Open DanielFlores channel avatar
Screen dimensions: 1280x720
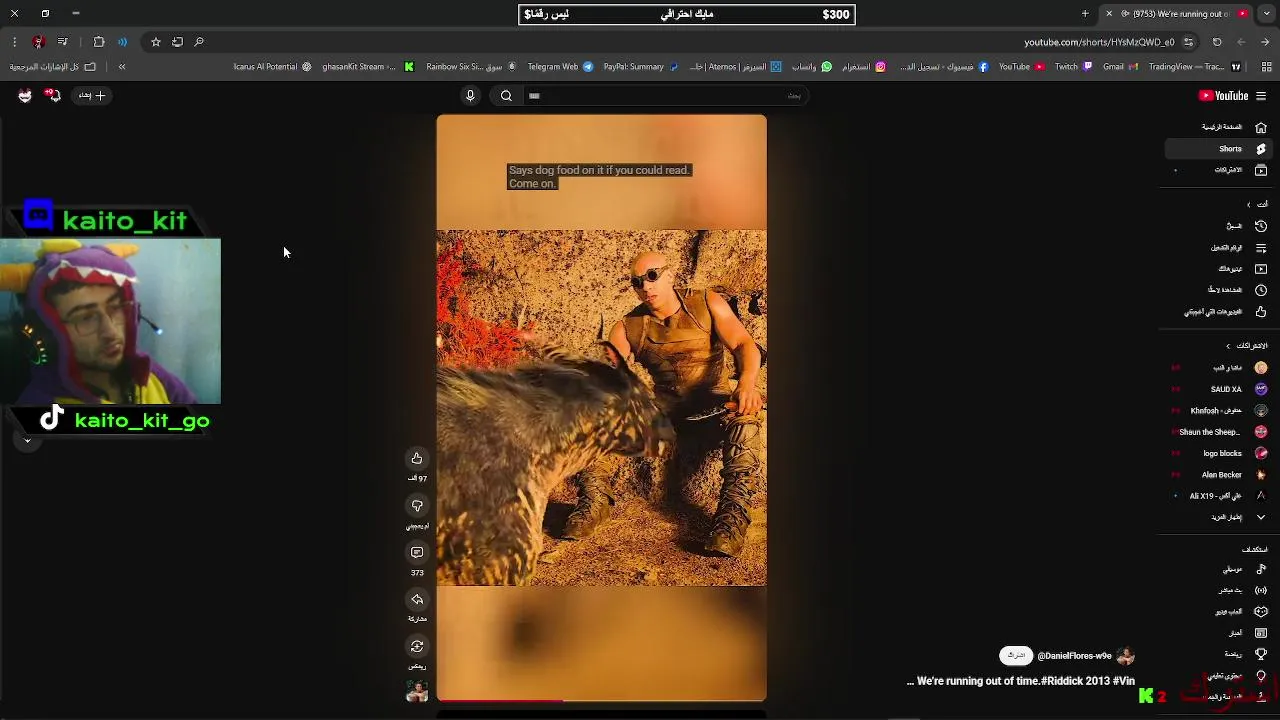coord(1126,656)
